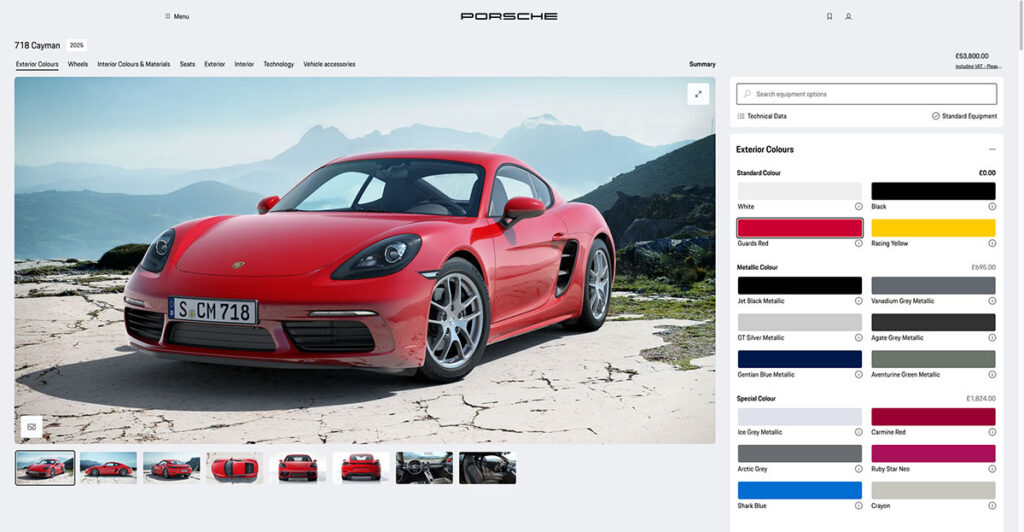1024x532 pixels.
Task: Show info for Black colour
Action: click(992, 206)
